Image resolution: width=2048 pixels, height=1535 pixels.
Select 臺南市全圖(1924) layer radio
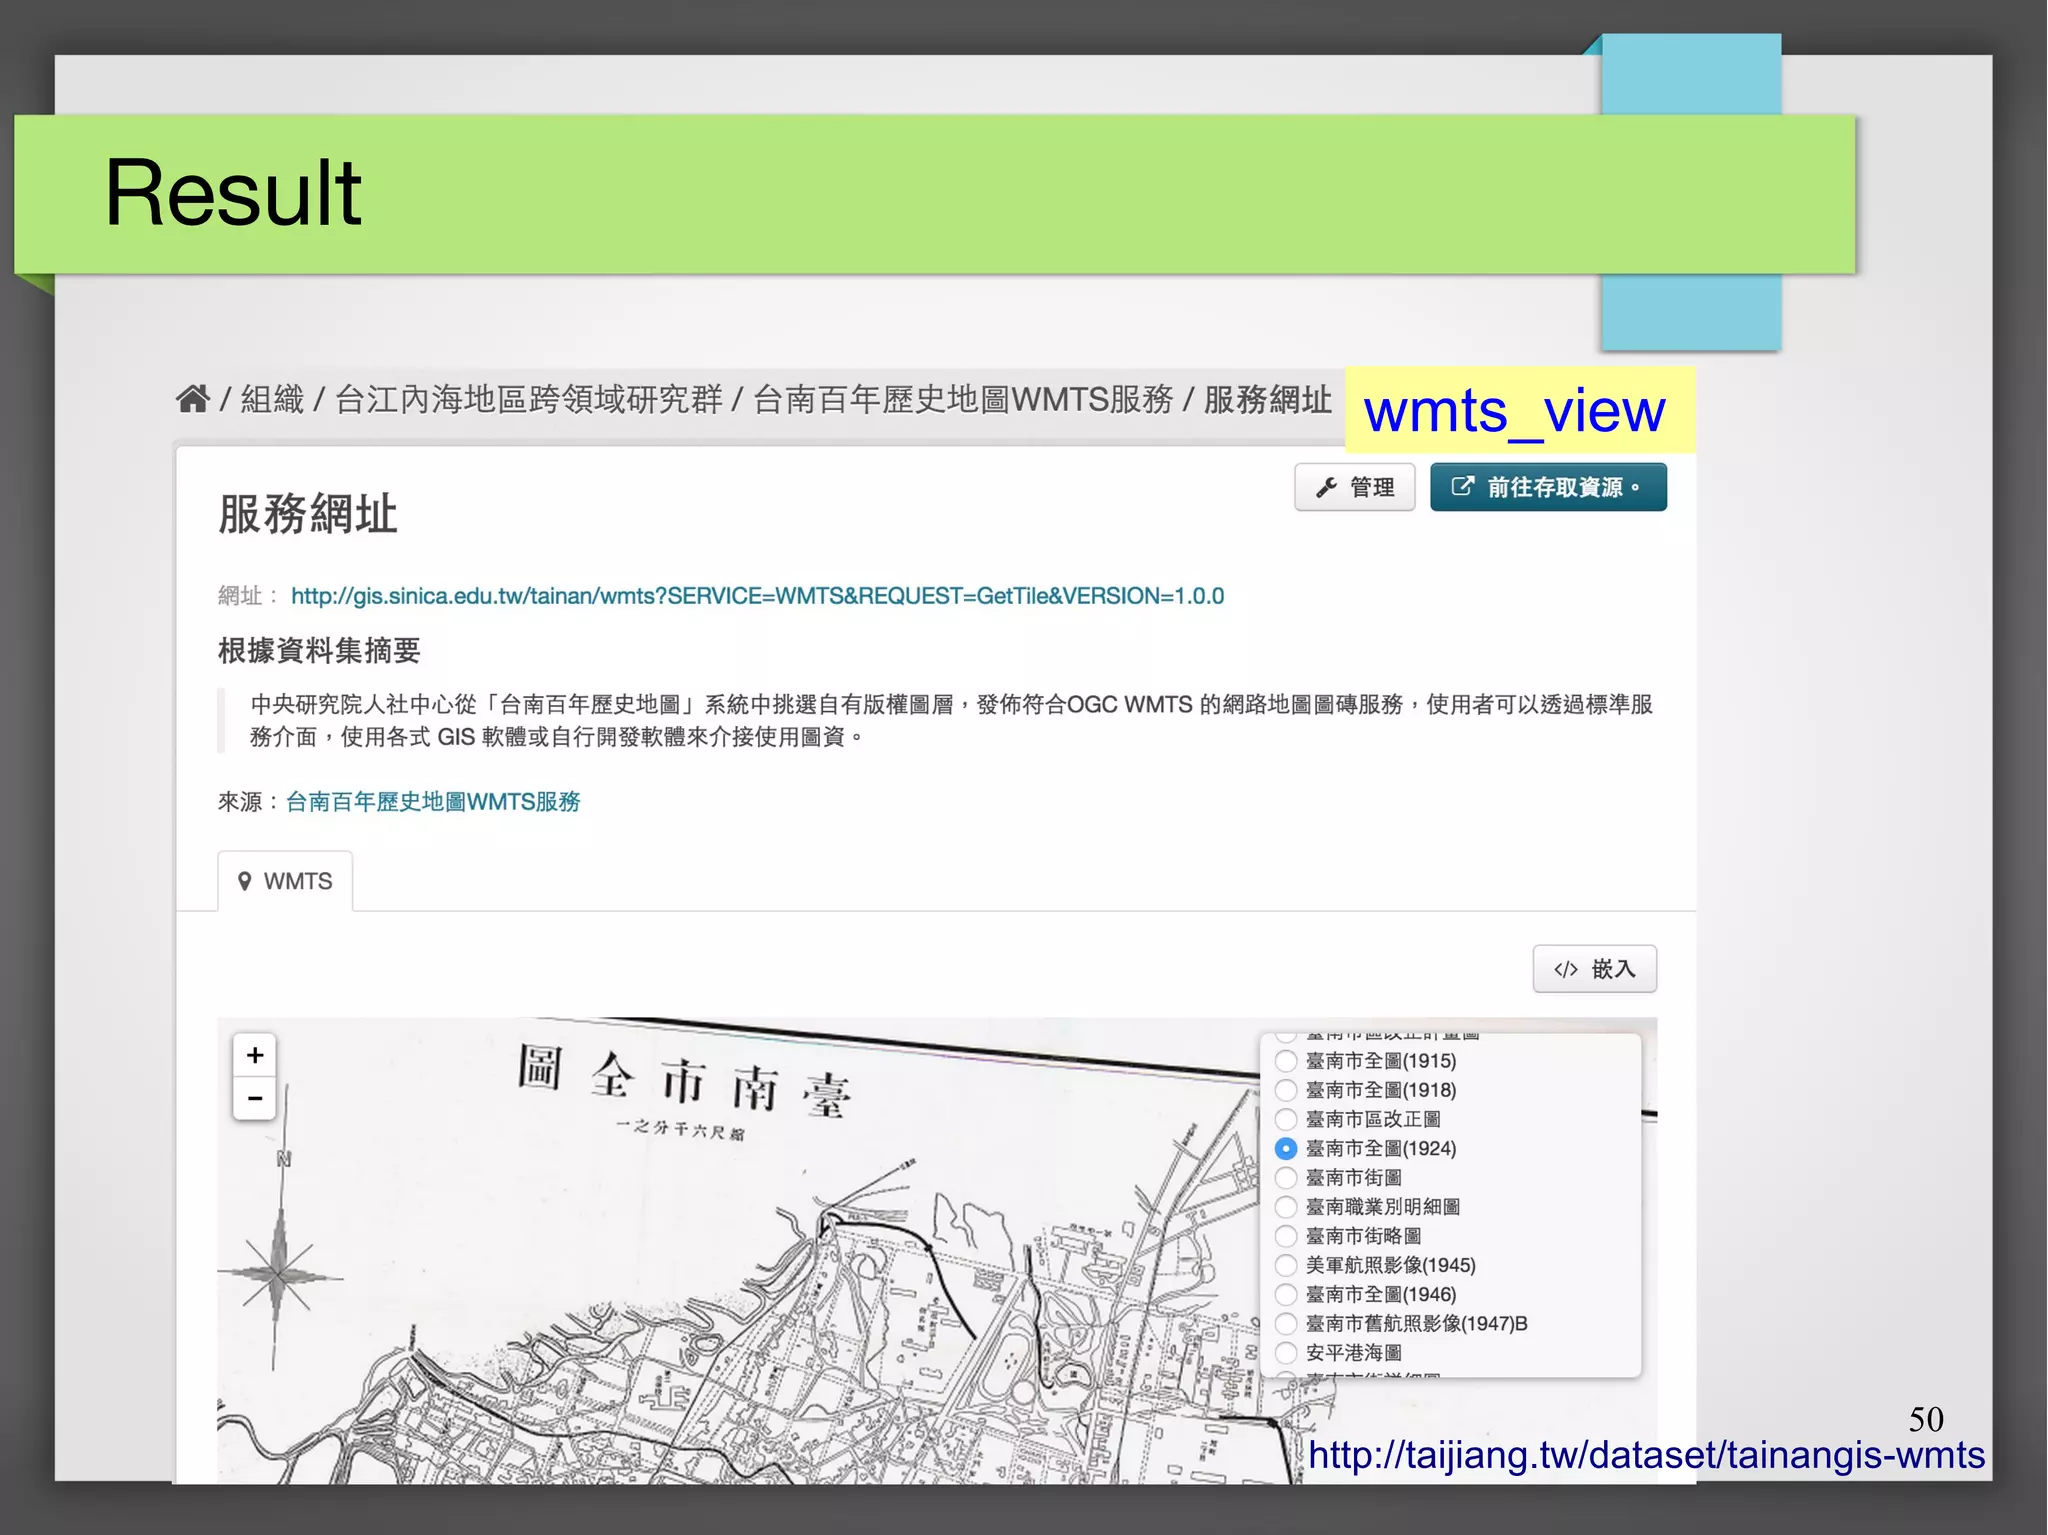[x=1286, y=1148]
